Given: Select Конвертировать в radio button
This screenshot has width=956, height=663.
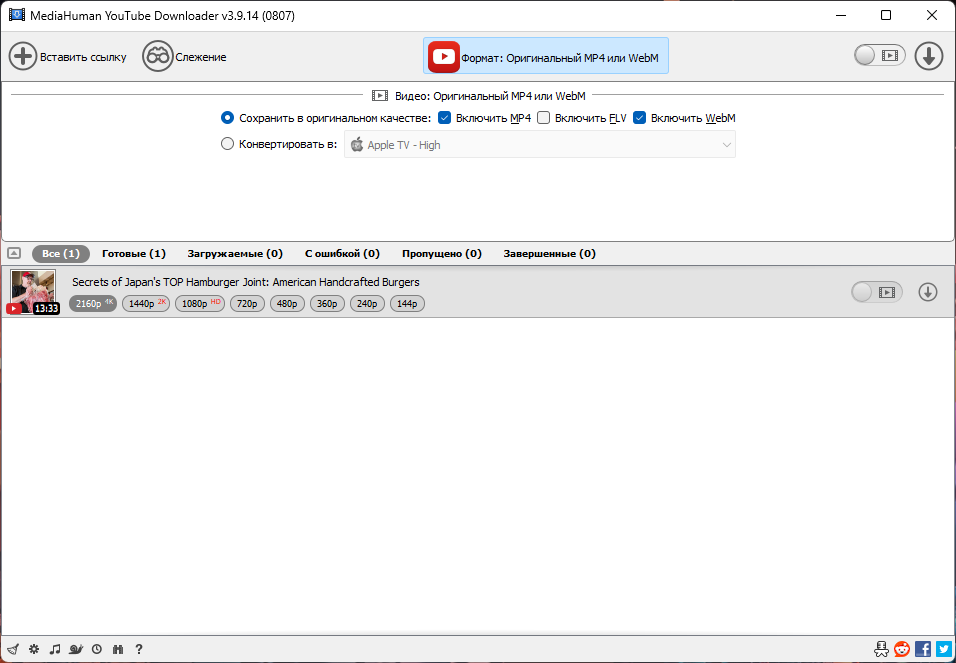Looking at the screenshot, I should click(x=227, y=144).
